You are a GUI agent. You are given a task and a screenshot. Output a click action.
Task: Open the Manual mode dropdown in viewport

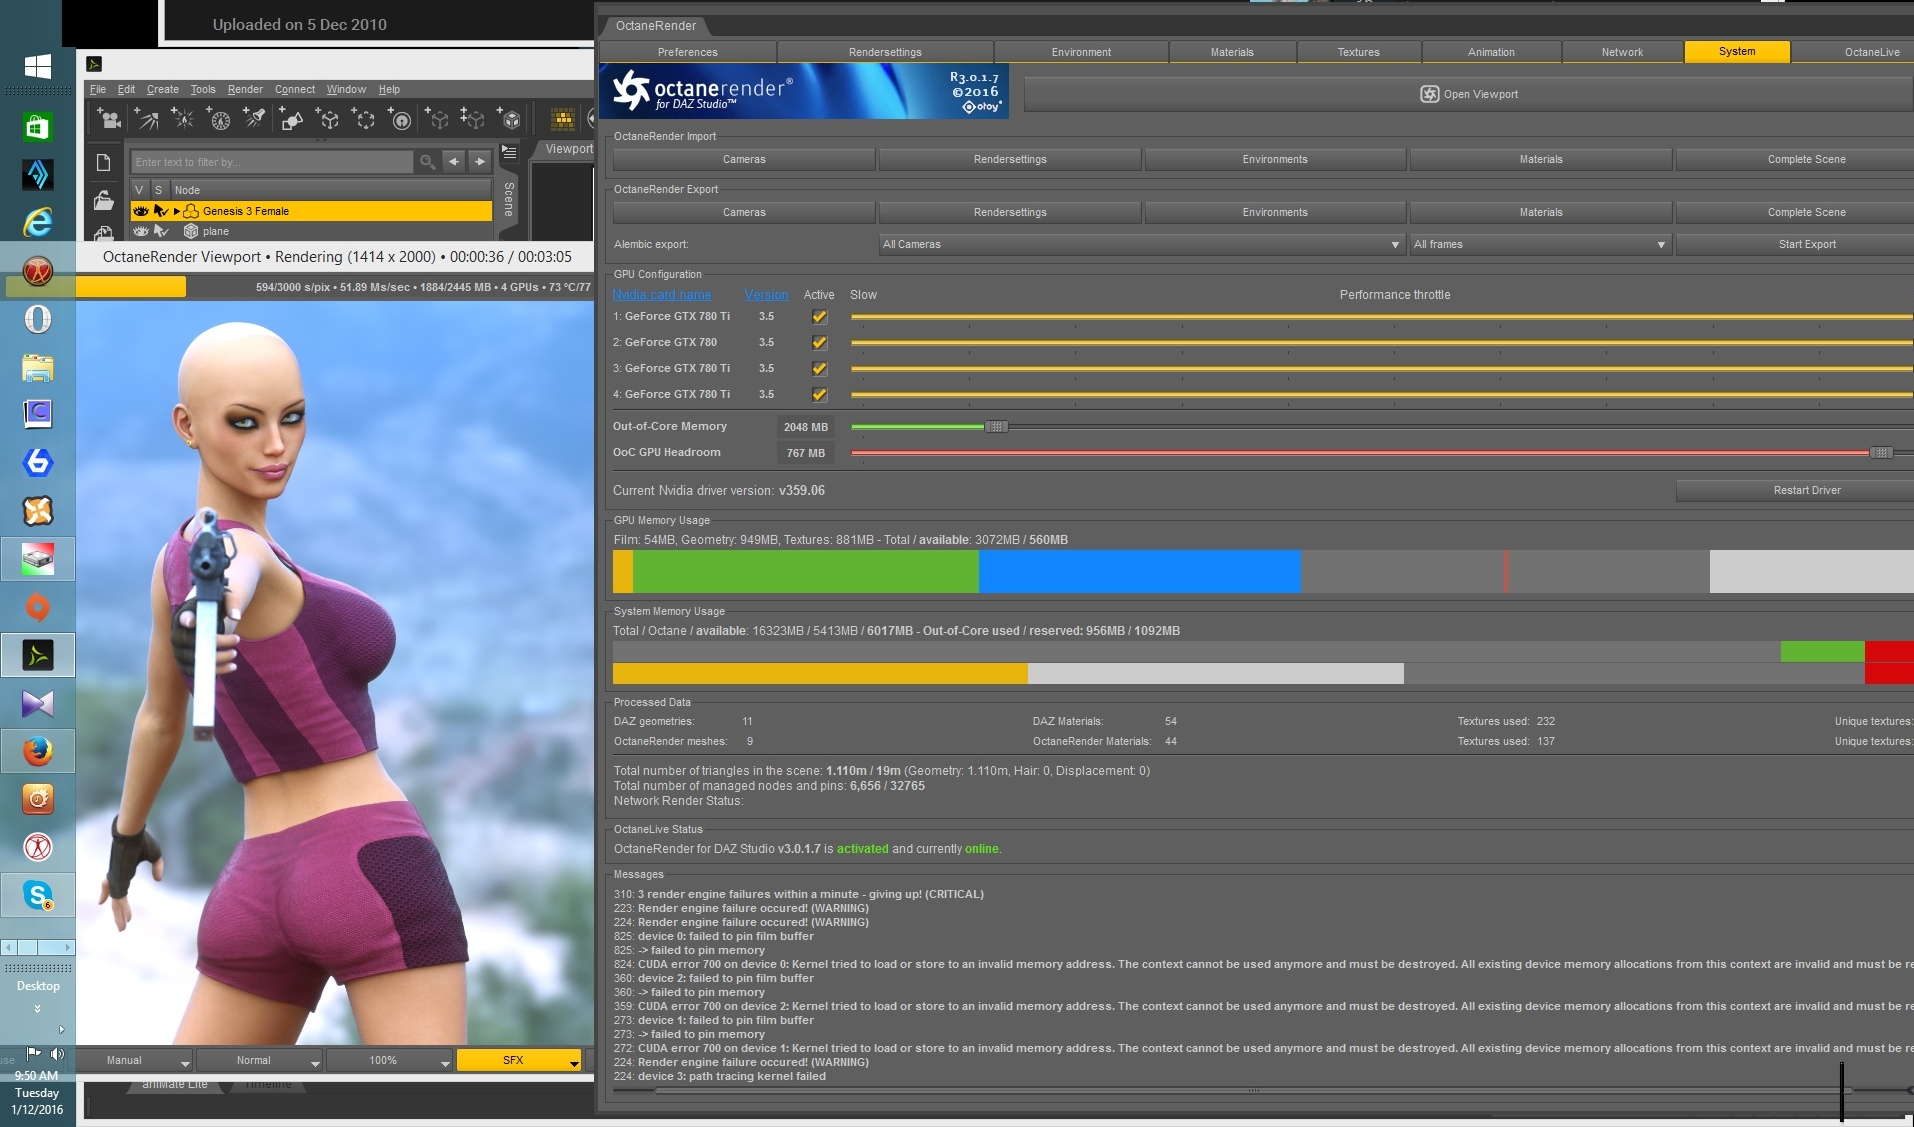click(x=134, y=1060)
